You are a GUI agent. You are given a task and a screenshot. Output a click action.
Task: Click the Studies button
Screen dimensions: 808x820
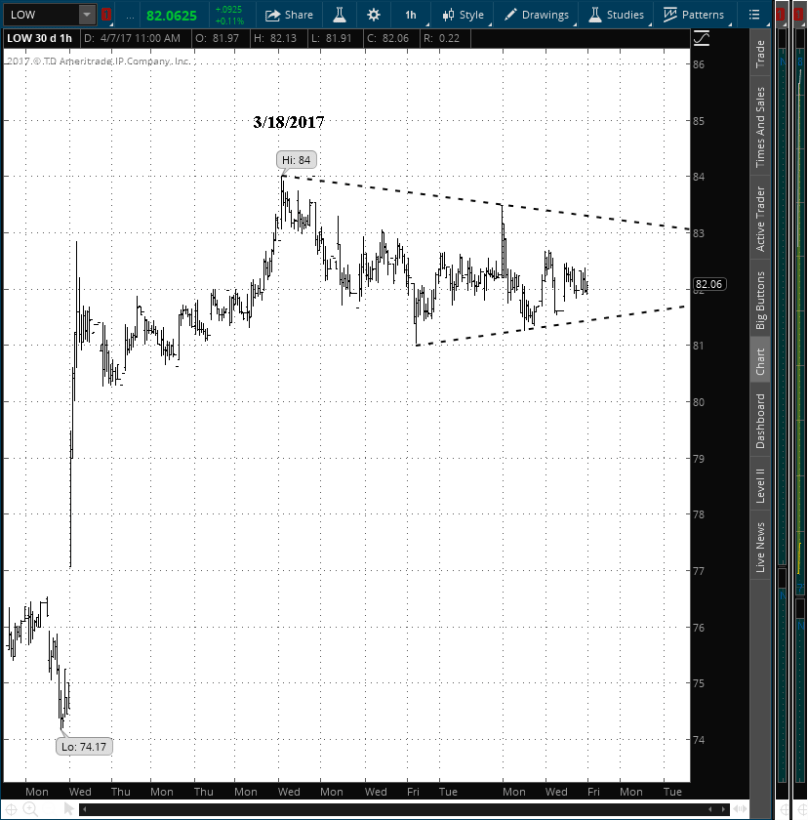[x=615, y=15]
